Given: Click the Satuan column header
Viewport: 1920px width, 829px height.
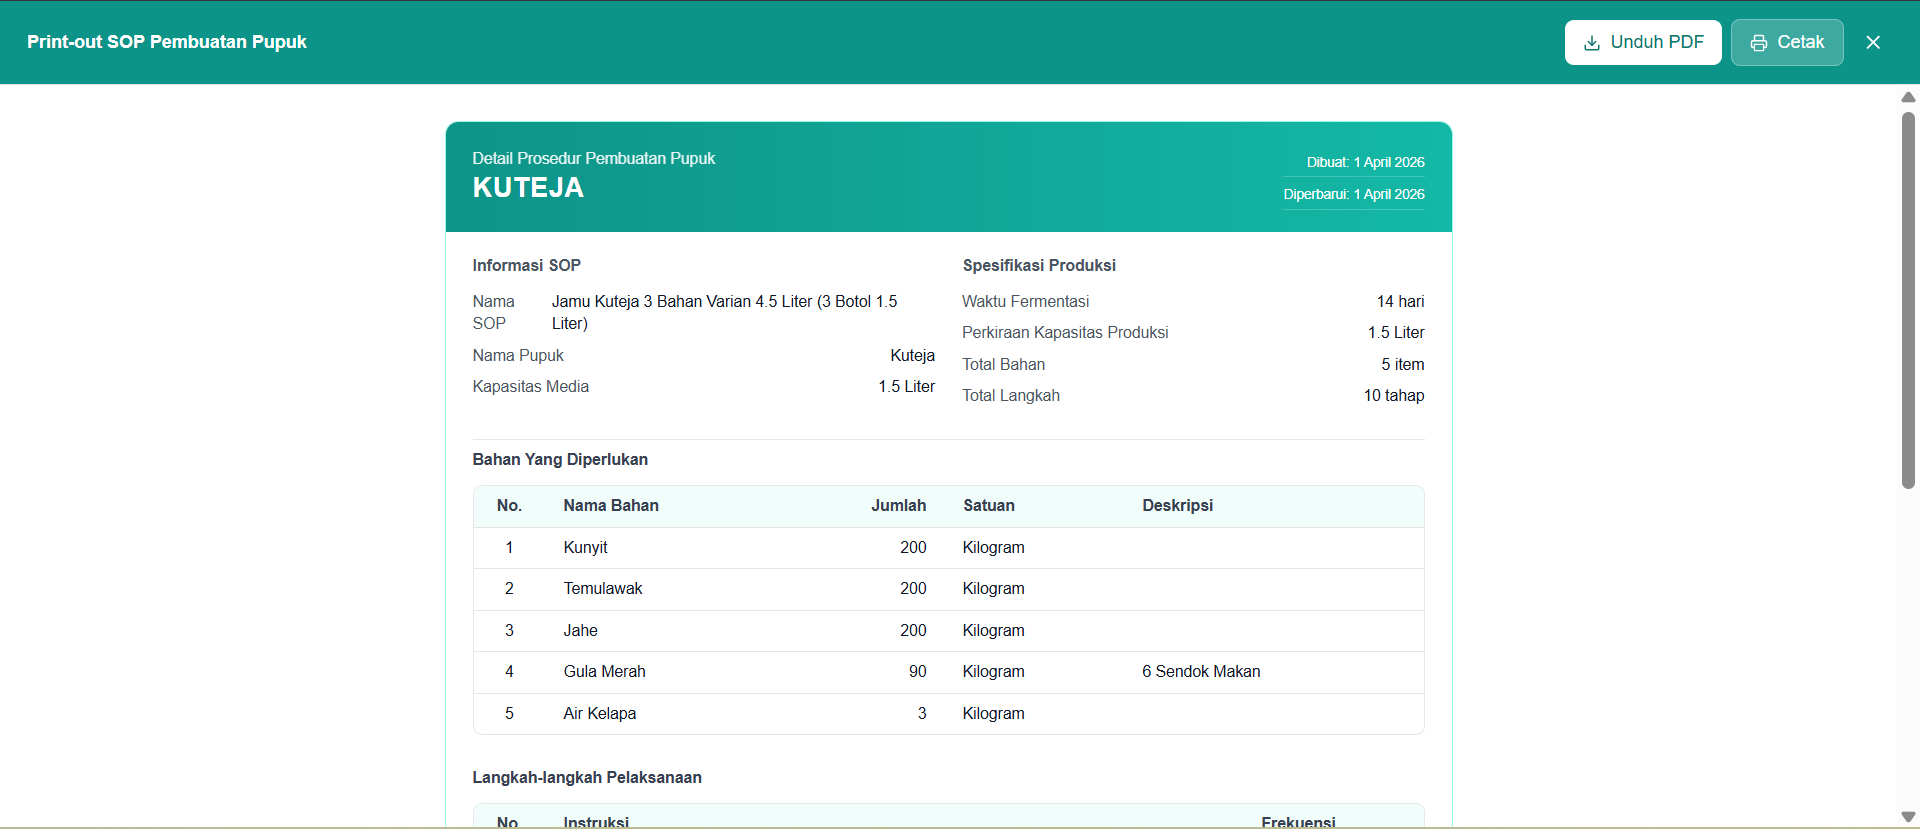Looking at the screenshot, I should point(989,506).
